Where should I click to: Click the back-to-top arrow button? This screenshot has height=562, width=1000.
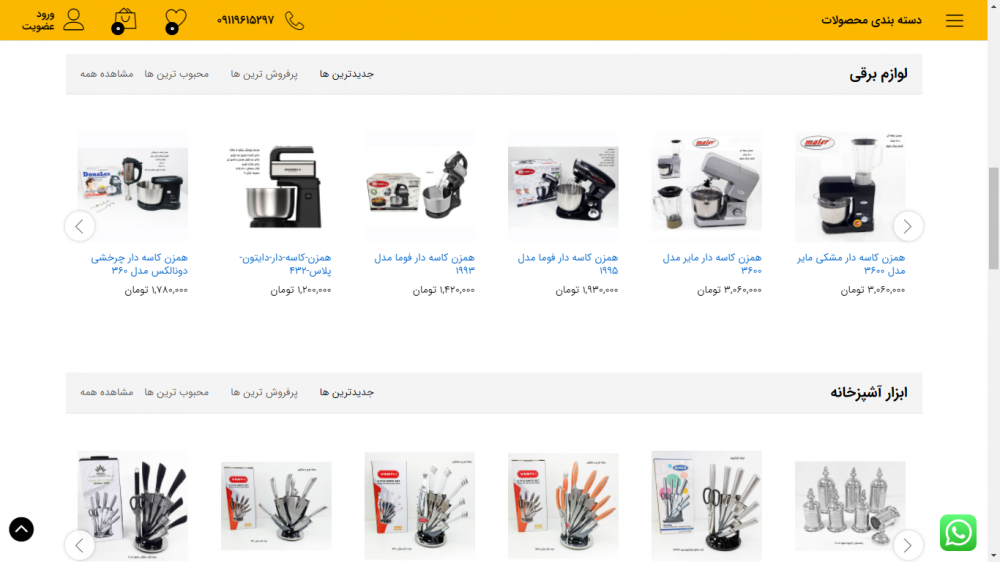click(21, 529)
